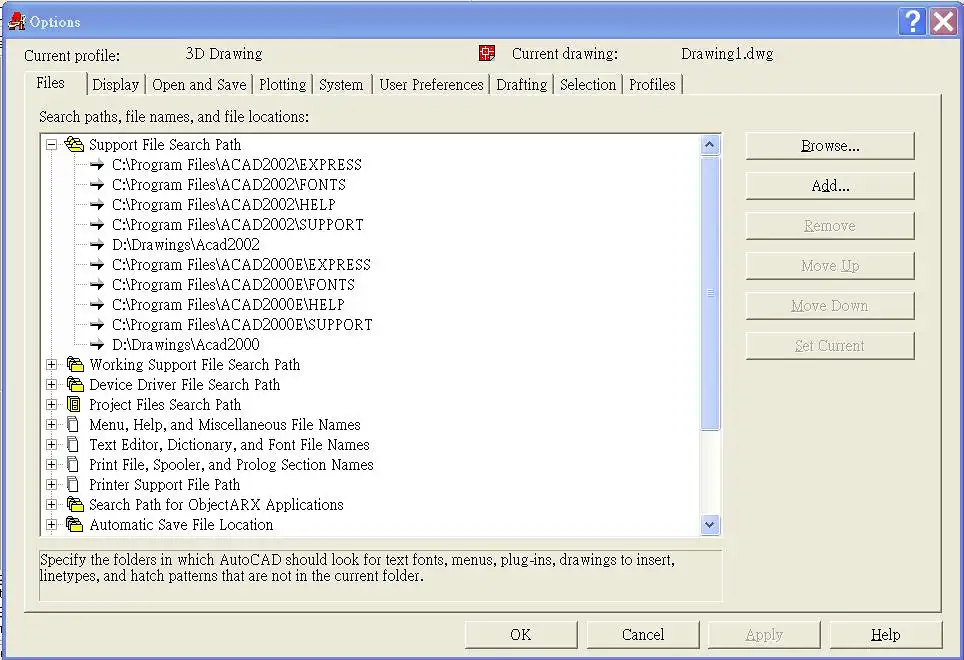Expand the Device Driver File Search Path node
The height and width of the screenshot is (660, 964).
[x=52, y=385]
